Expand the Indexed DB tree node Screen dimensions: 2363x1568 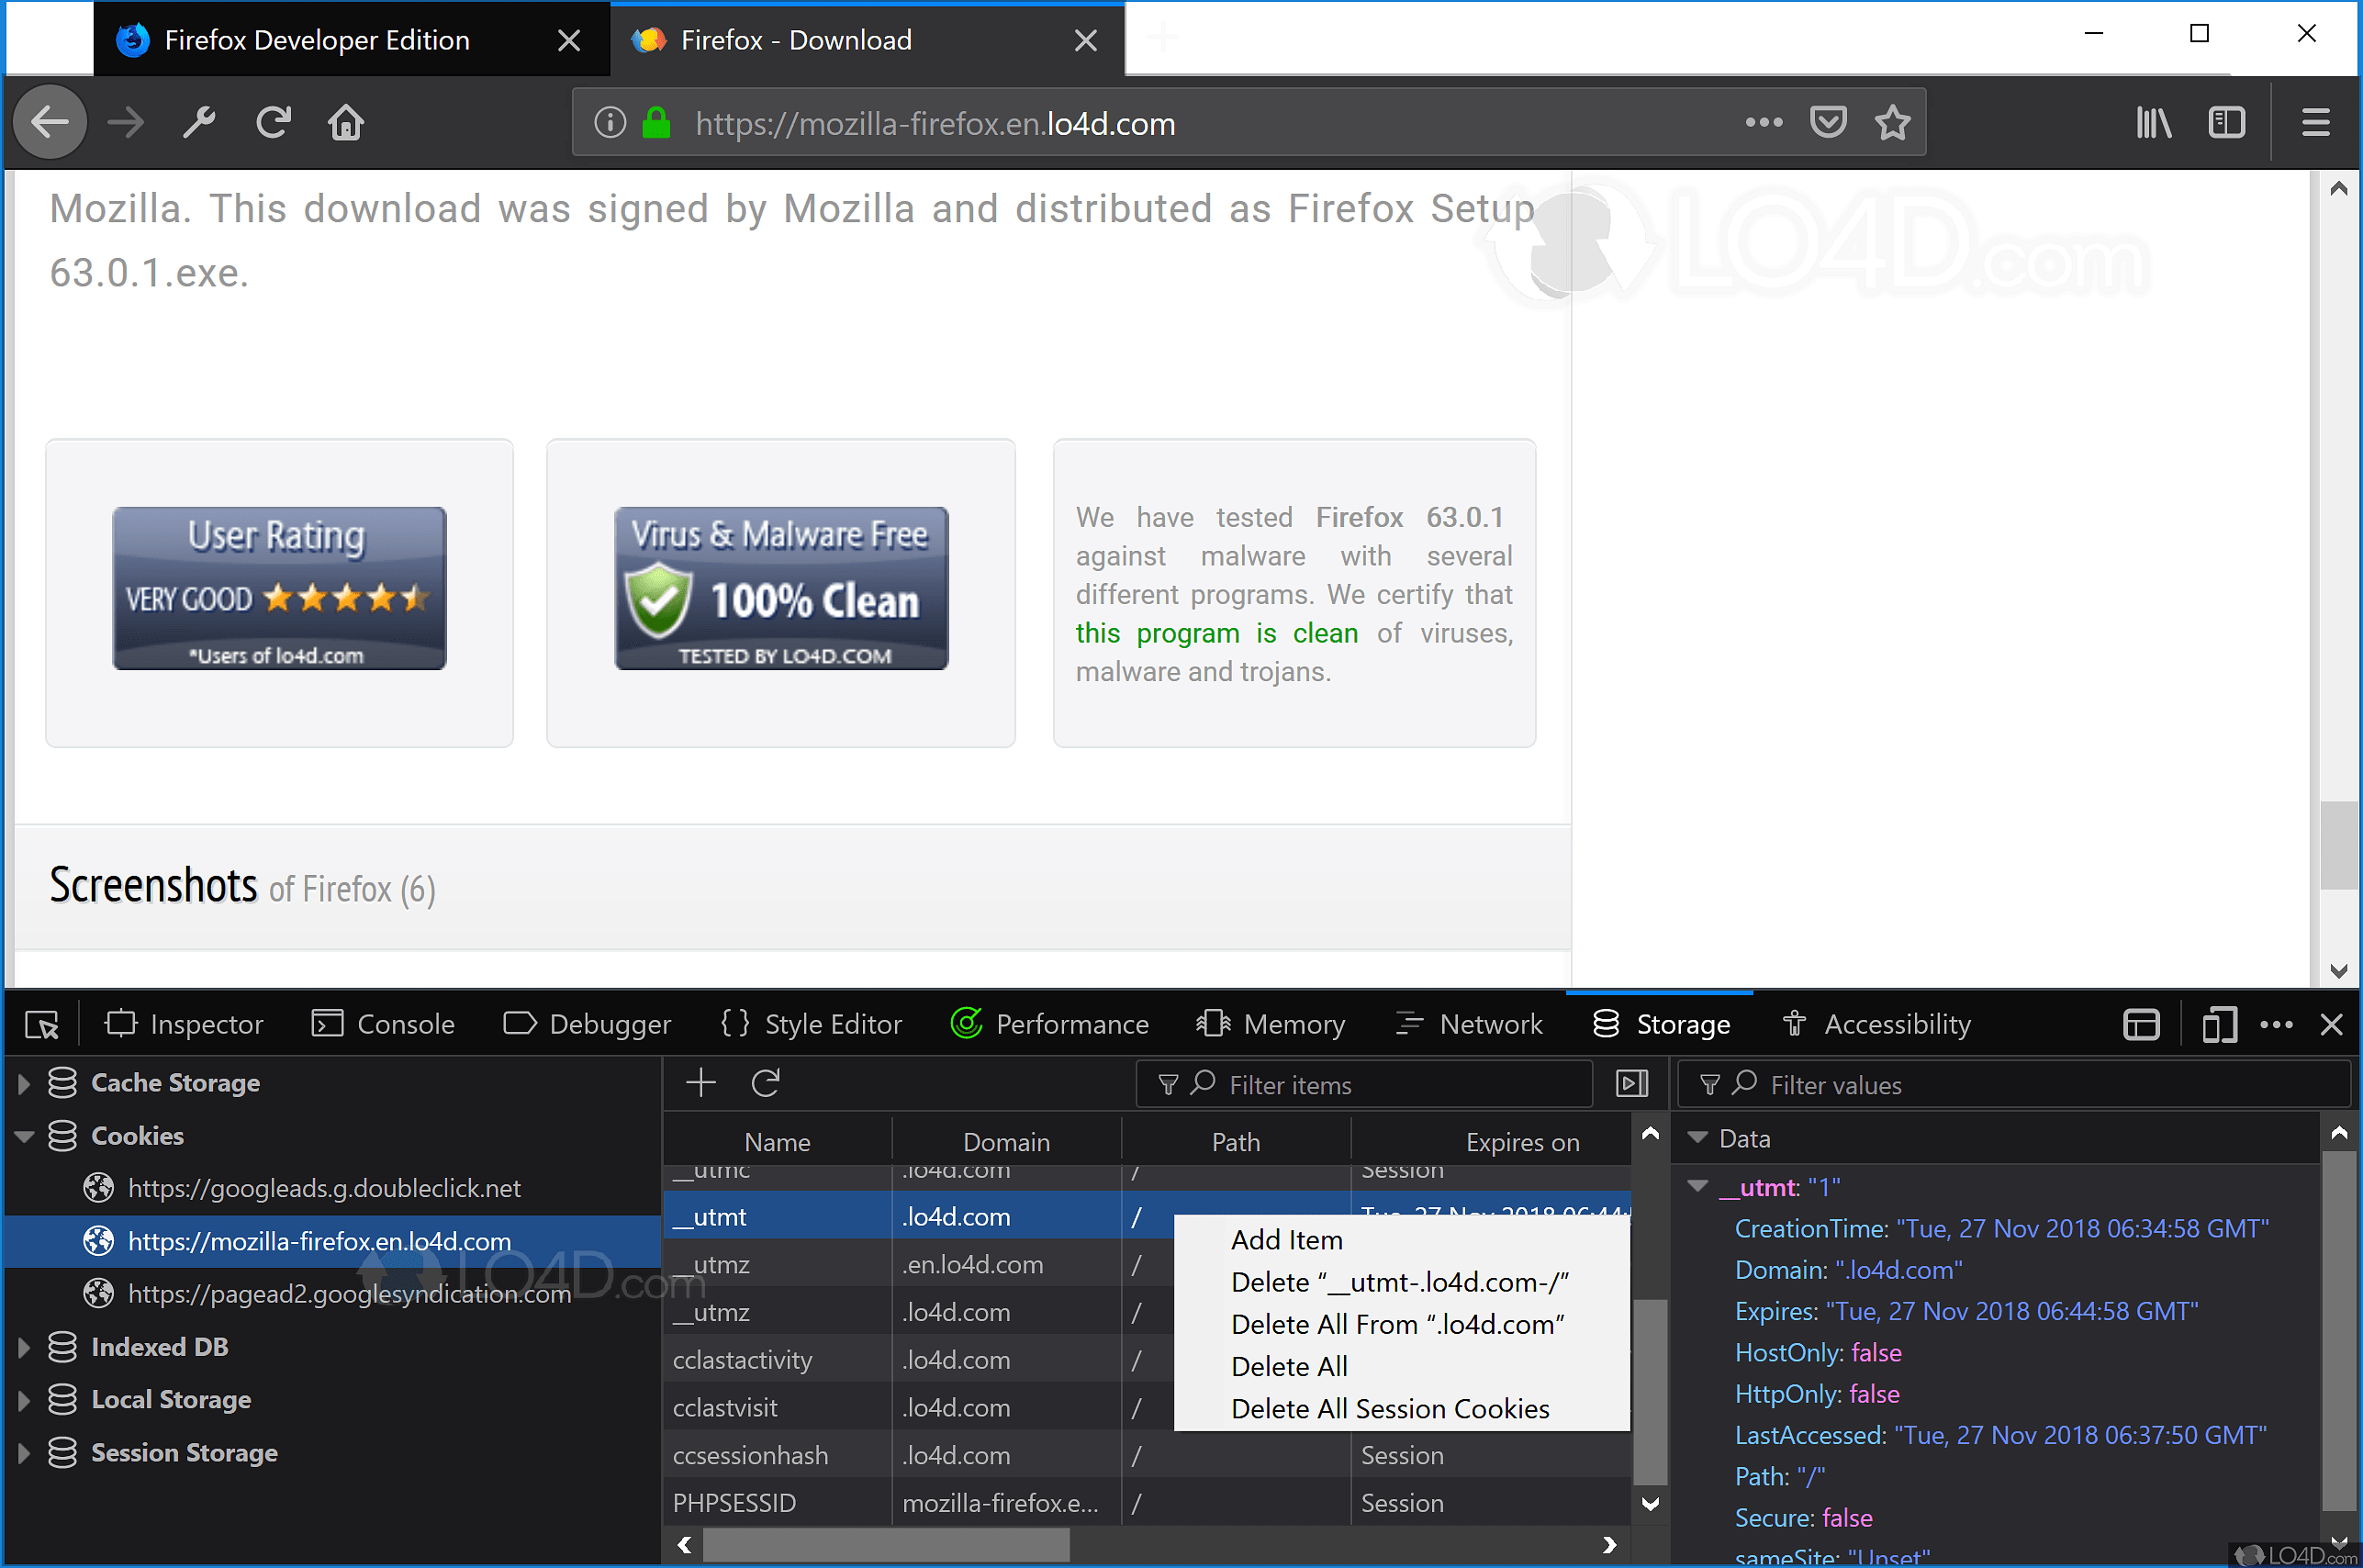(x=24, y=1347)
